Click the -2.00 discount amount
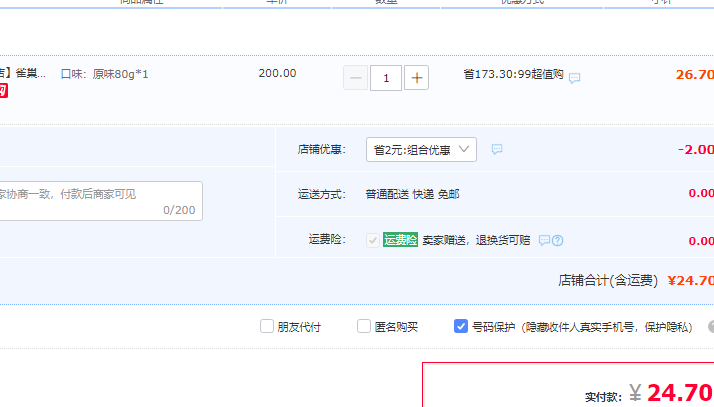Viewport: 714px width, 407px height. 696,149
